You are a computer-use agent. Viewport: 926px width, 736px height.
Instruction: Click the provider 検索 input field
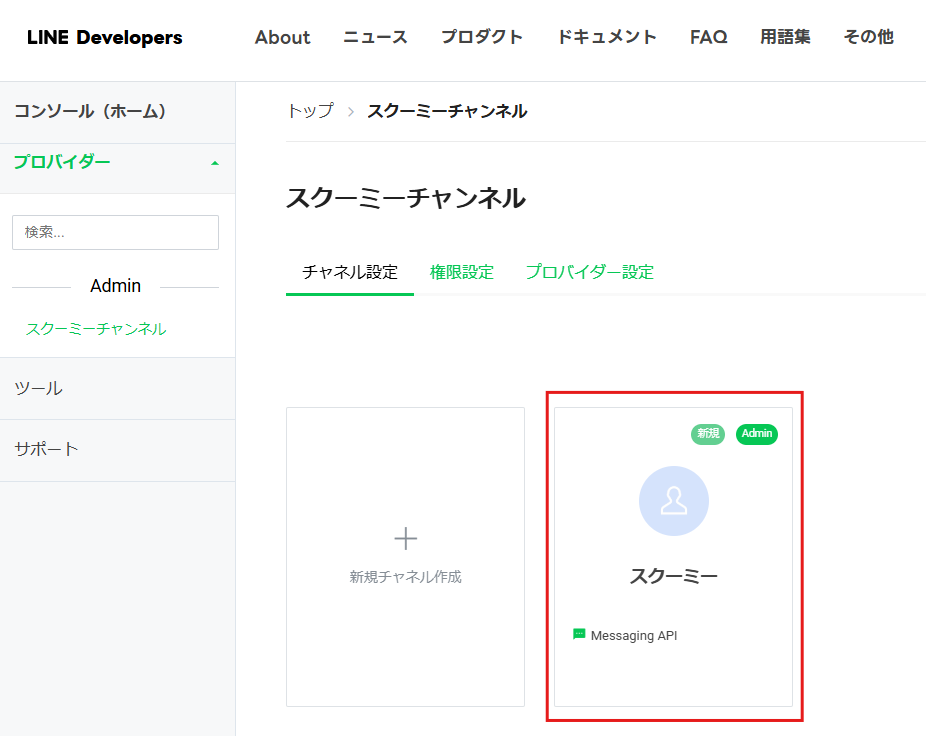(x=115, y=232)
